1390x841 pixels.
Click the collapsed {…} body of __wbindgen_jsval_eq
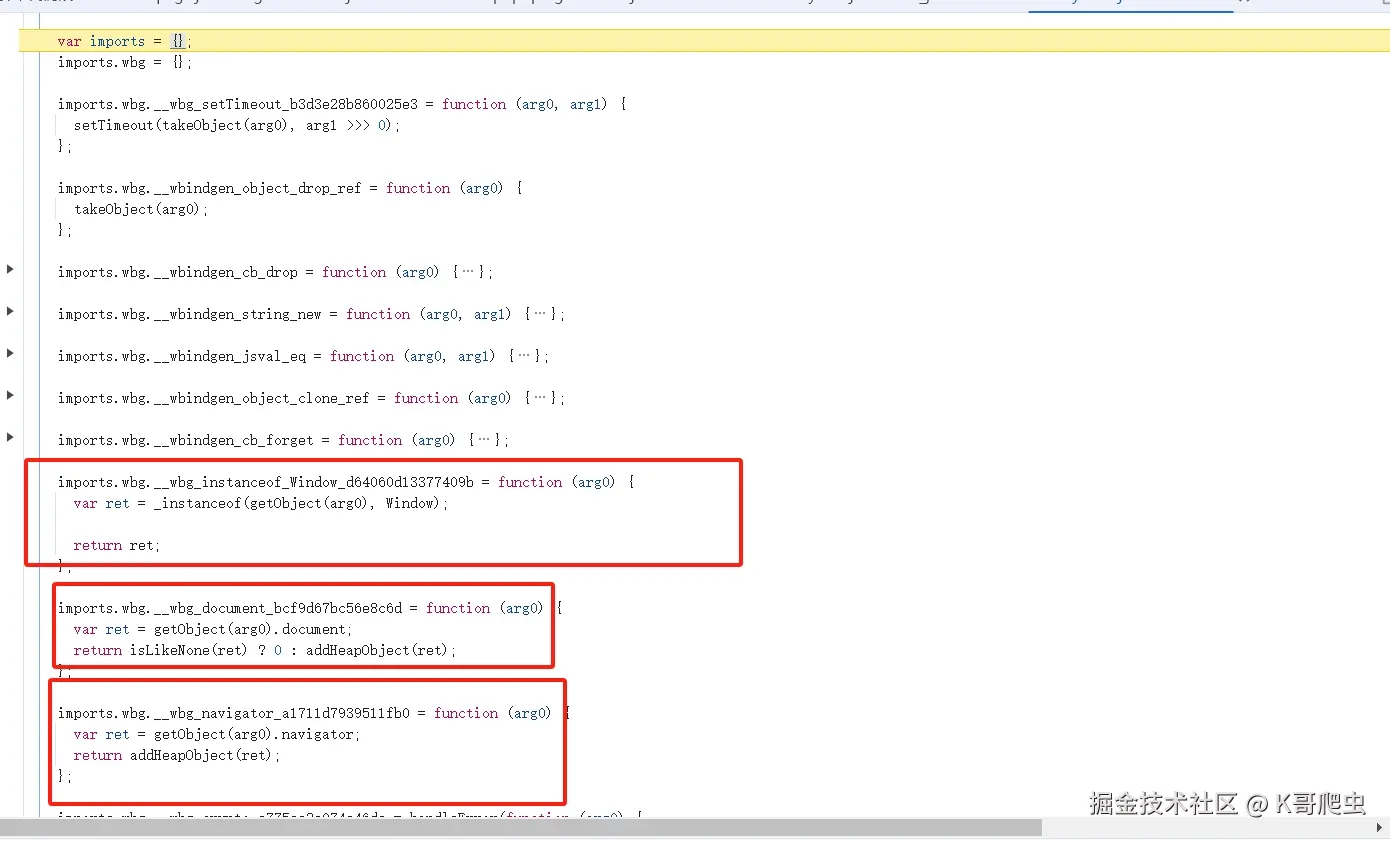coord(524,356)
